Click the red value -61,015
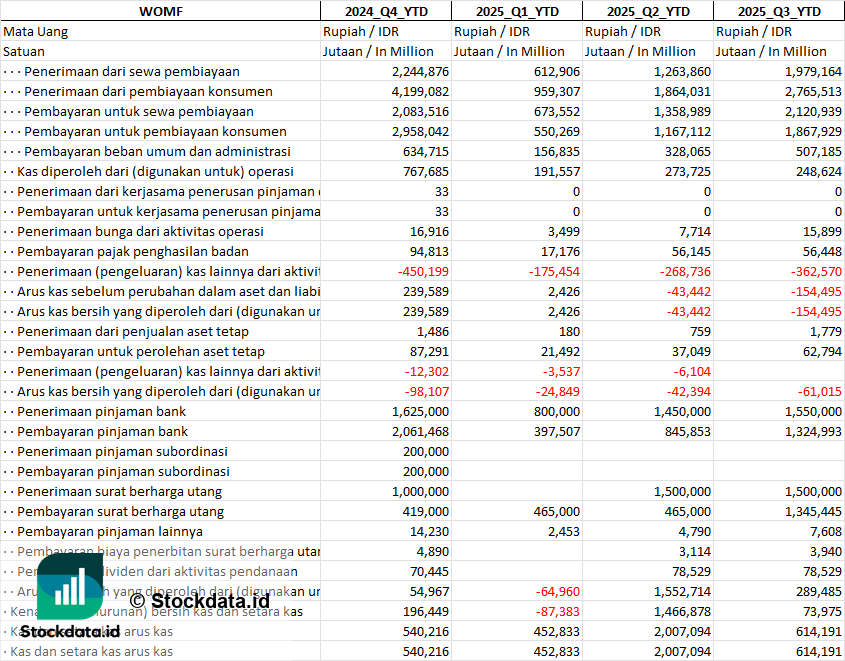This screenshot has height=661, width=845. (x=816, y=391)
